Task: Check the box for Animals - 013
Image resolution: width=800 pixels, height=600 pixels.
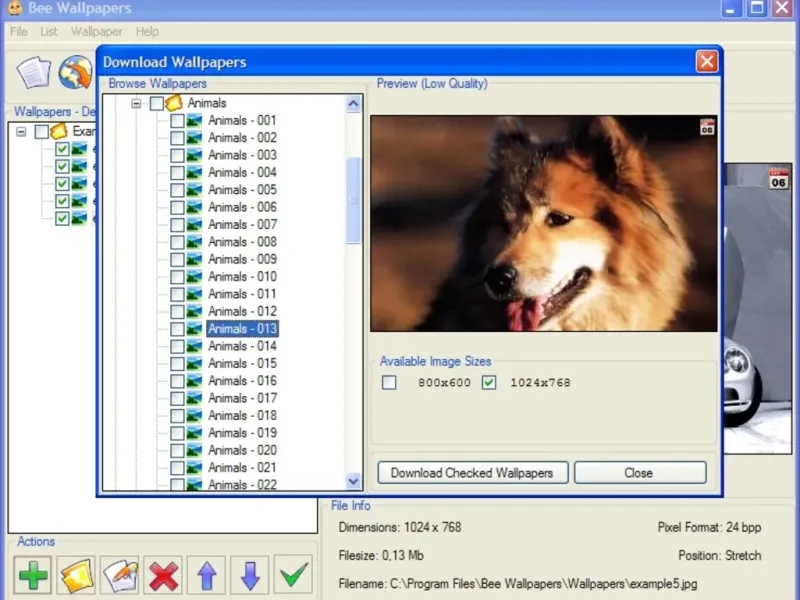Action: (177, 329)
